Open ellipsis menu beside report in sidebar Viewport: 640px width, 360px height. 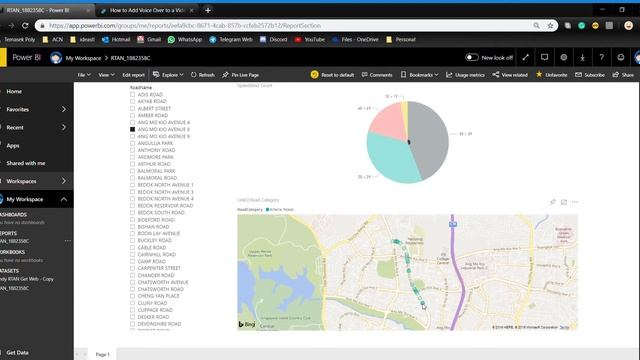tap(68, 241)
